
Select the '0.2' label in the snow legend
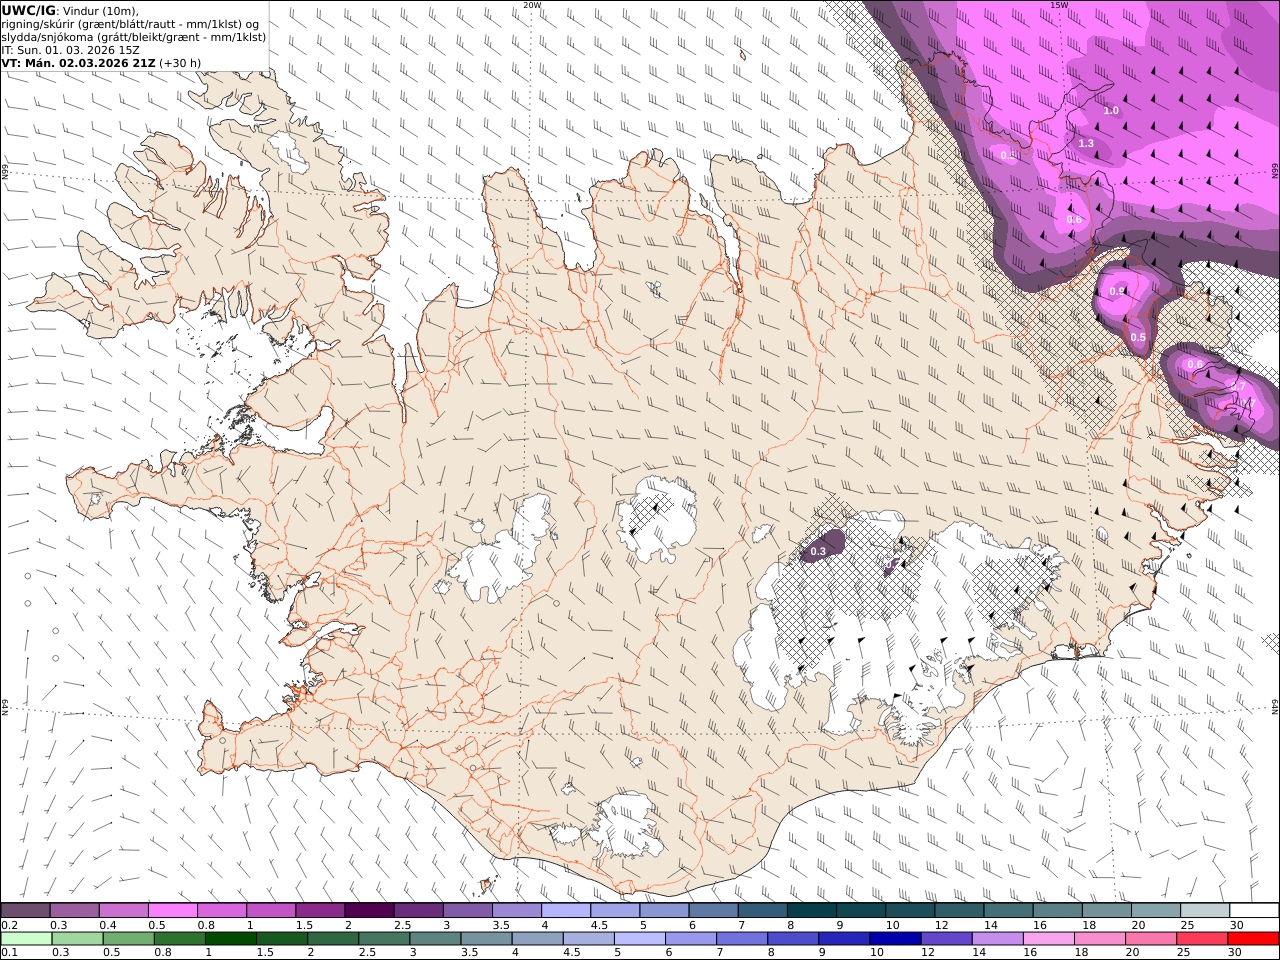[8, 925]
